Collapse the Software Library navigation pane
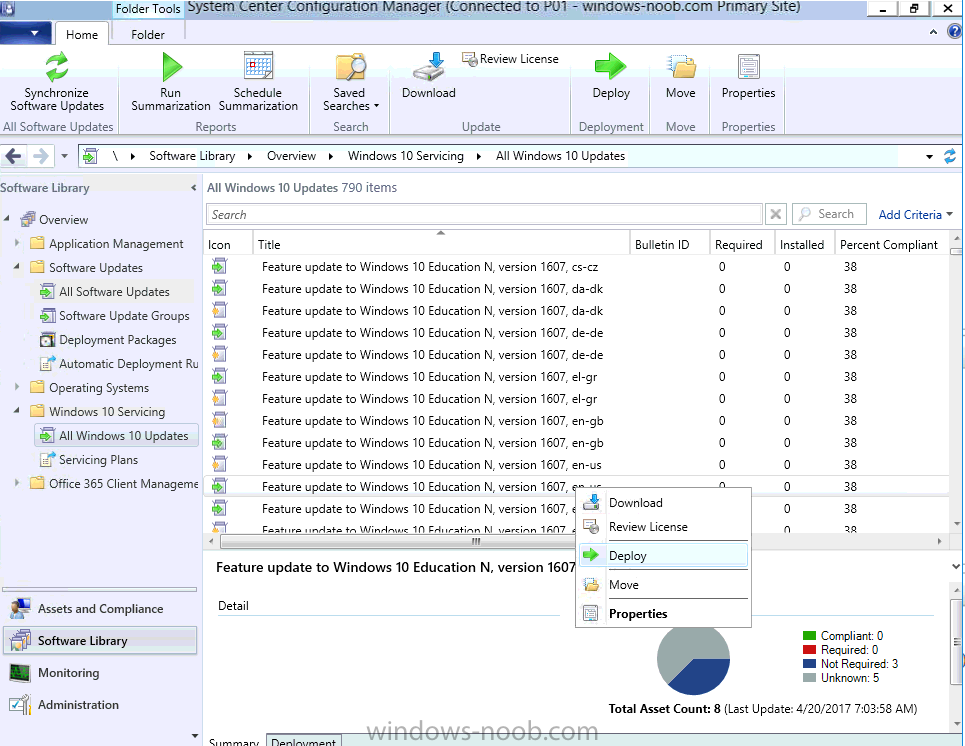Screen dimensions: 965x746 (x=193, y=188)
